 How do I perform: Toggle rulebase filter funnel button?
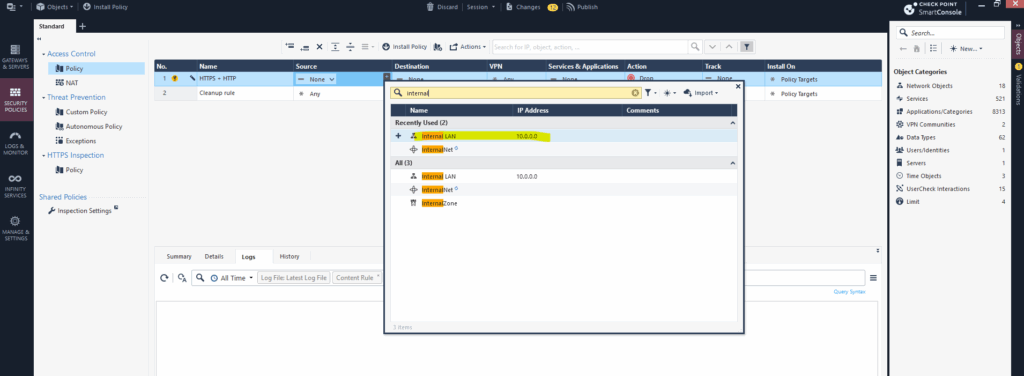click(748, 47)
